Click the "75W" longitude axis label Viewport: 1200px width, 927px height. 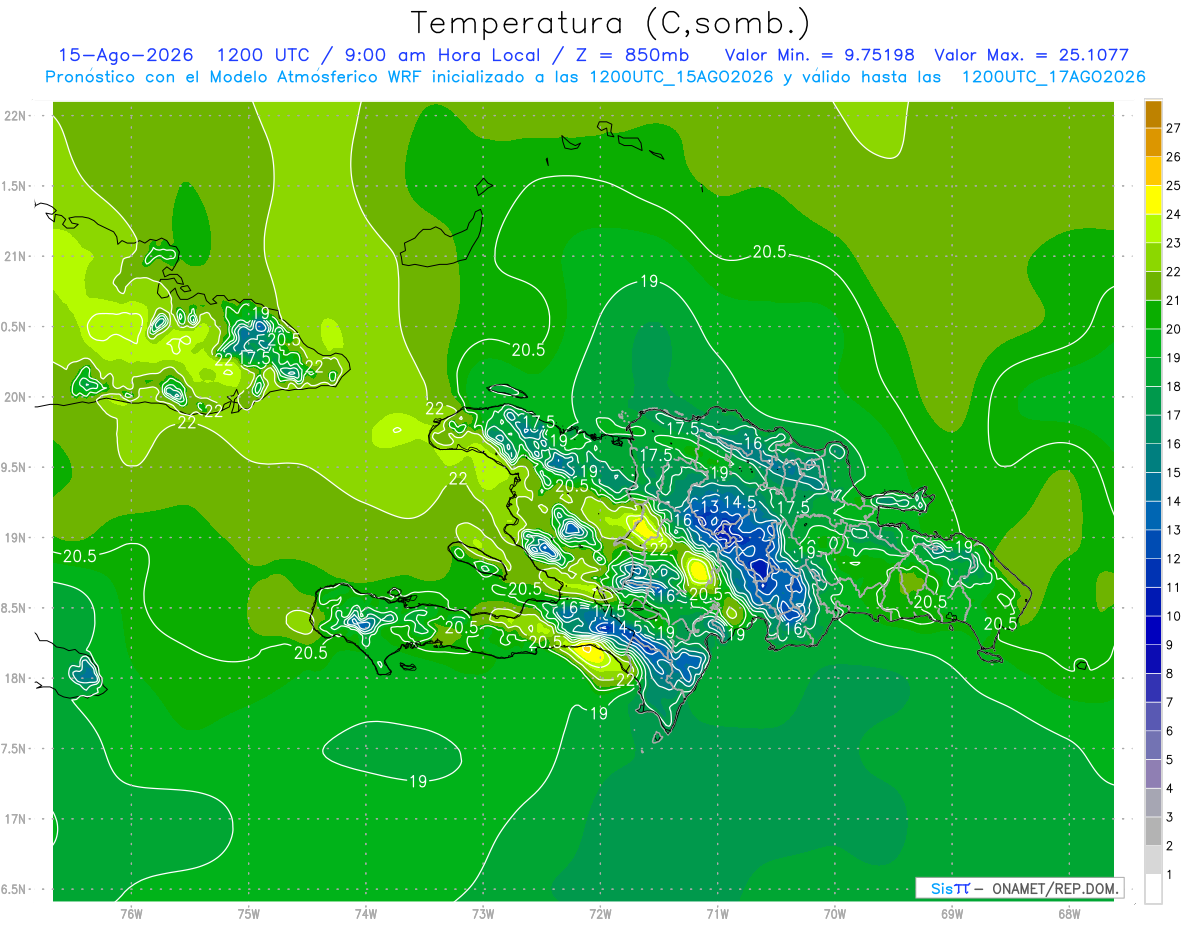[x=249, y=913]
